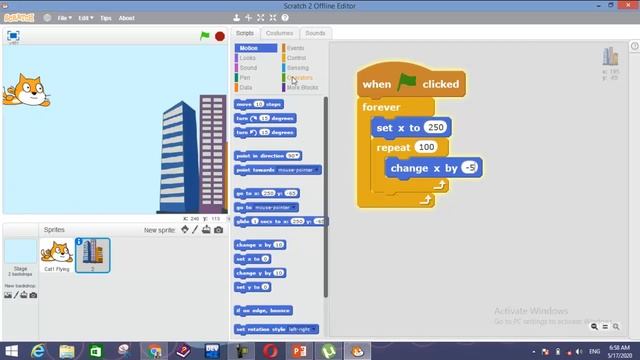Image resolution: width=640 pixels, height=360 pixels.
Task: Reset scripts area zoom with the equals icon
Action: coord(605,327)
